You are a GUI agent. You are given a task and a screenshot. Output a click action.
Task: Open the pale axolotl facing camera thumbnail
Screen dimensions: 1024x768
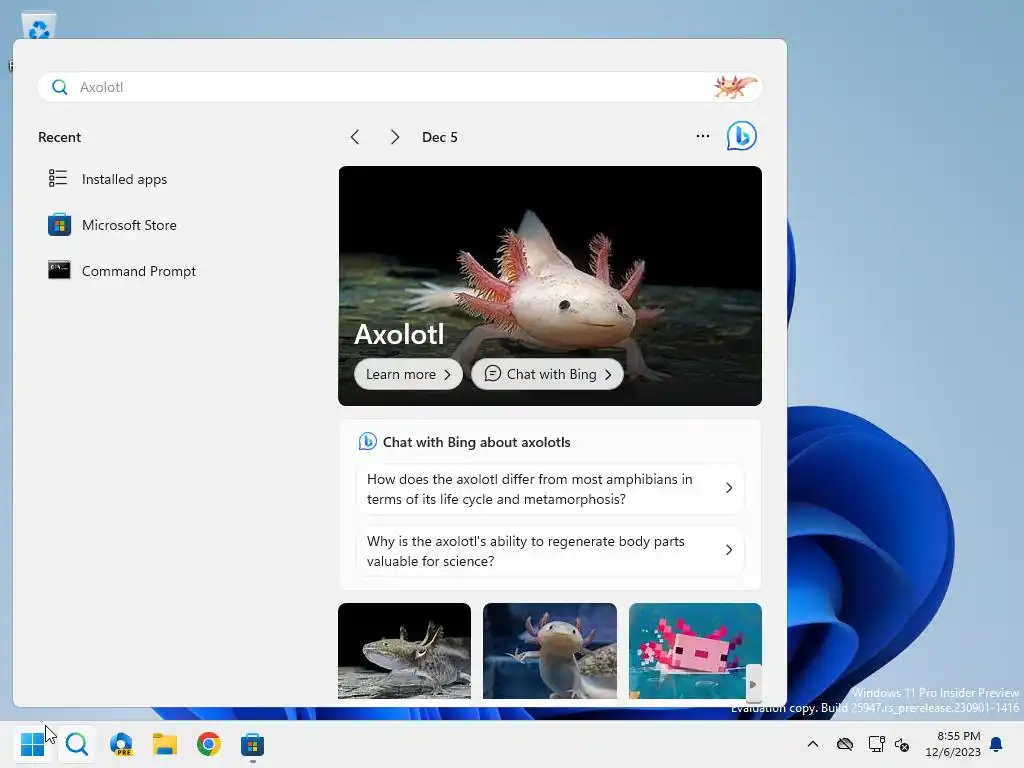coord(549,650)
